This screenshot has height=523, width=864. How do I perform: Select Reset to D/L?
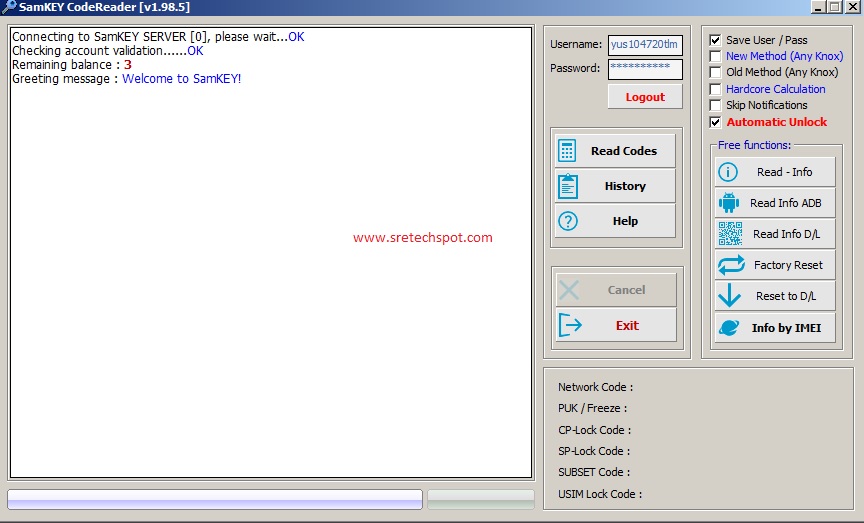[775, 296]
